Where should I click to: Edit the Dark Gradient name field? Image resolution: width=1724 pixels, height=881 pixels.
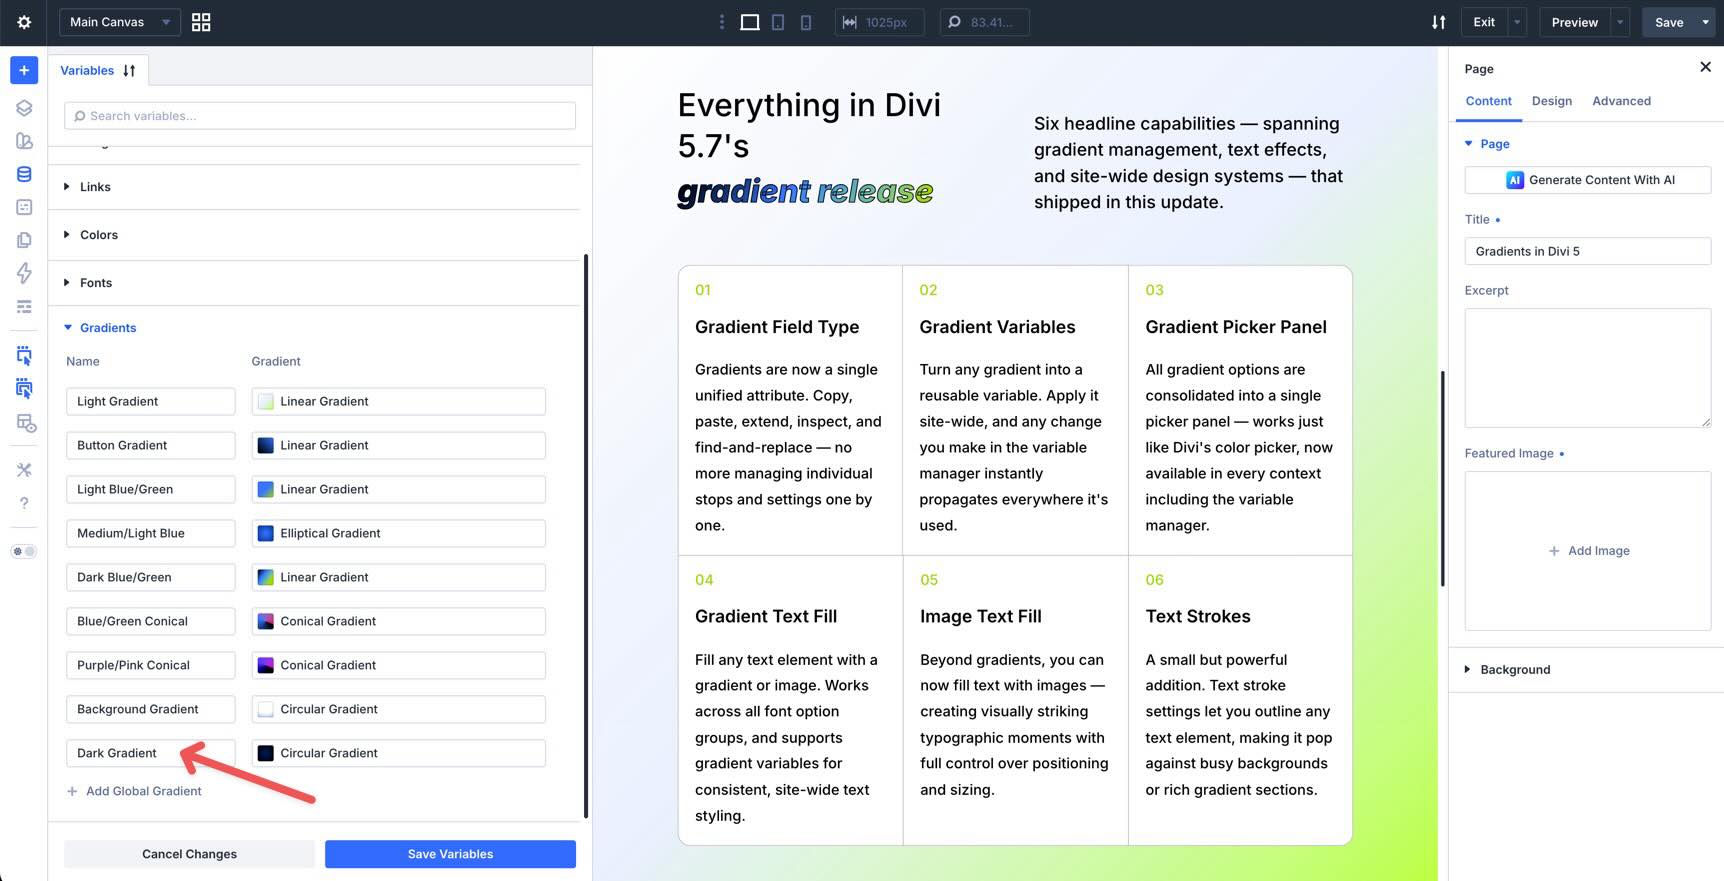click(x=151, y=753)
